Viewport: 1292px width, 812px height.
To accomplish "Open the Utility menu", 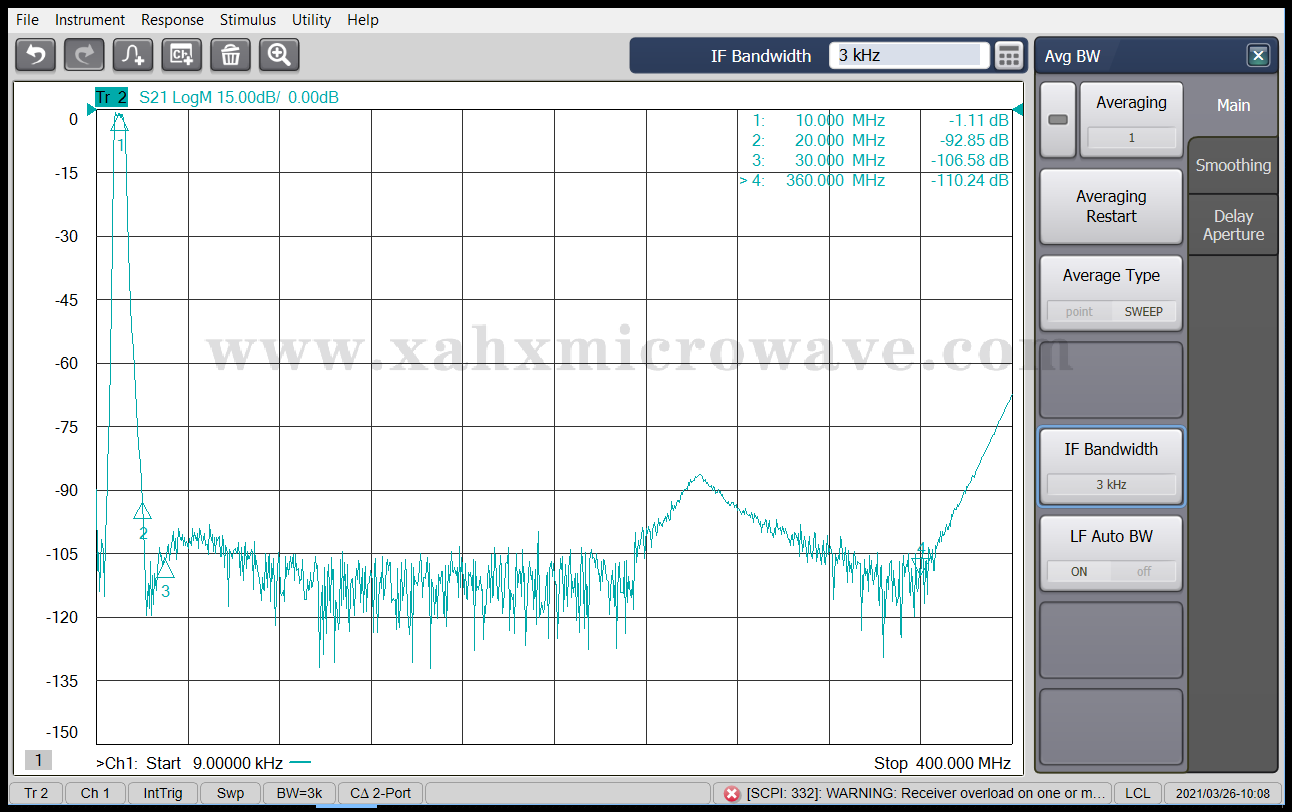I will coord(311,20).
